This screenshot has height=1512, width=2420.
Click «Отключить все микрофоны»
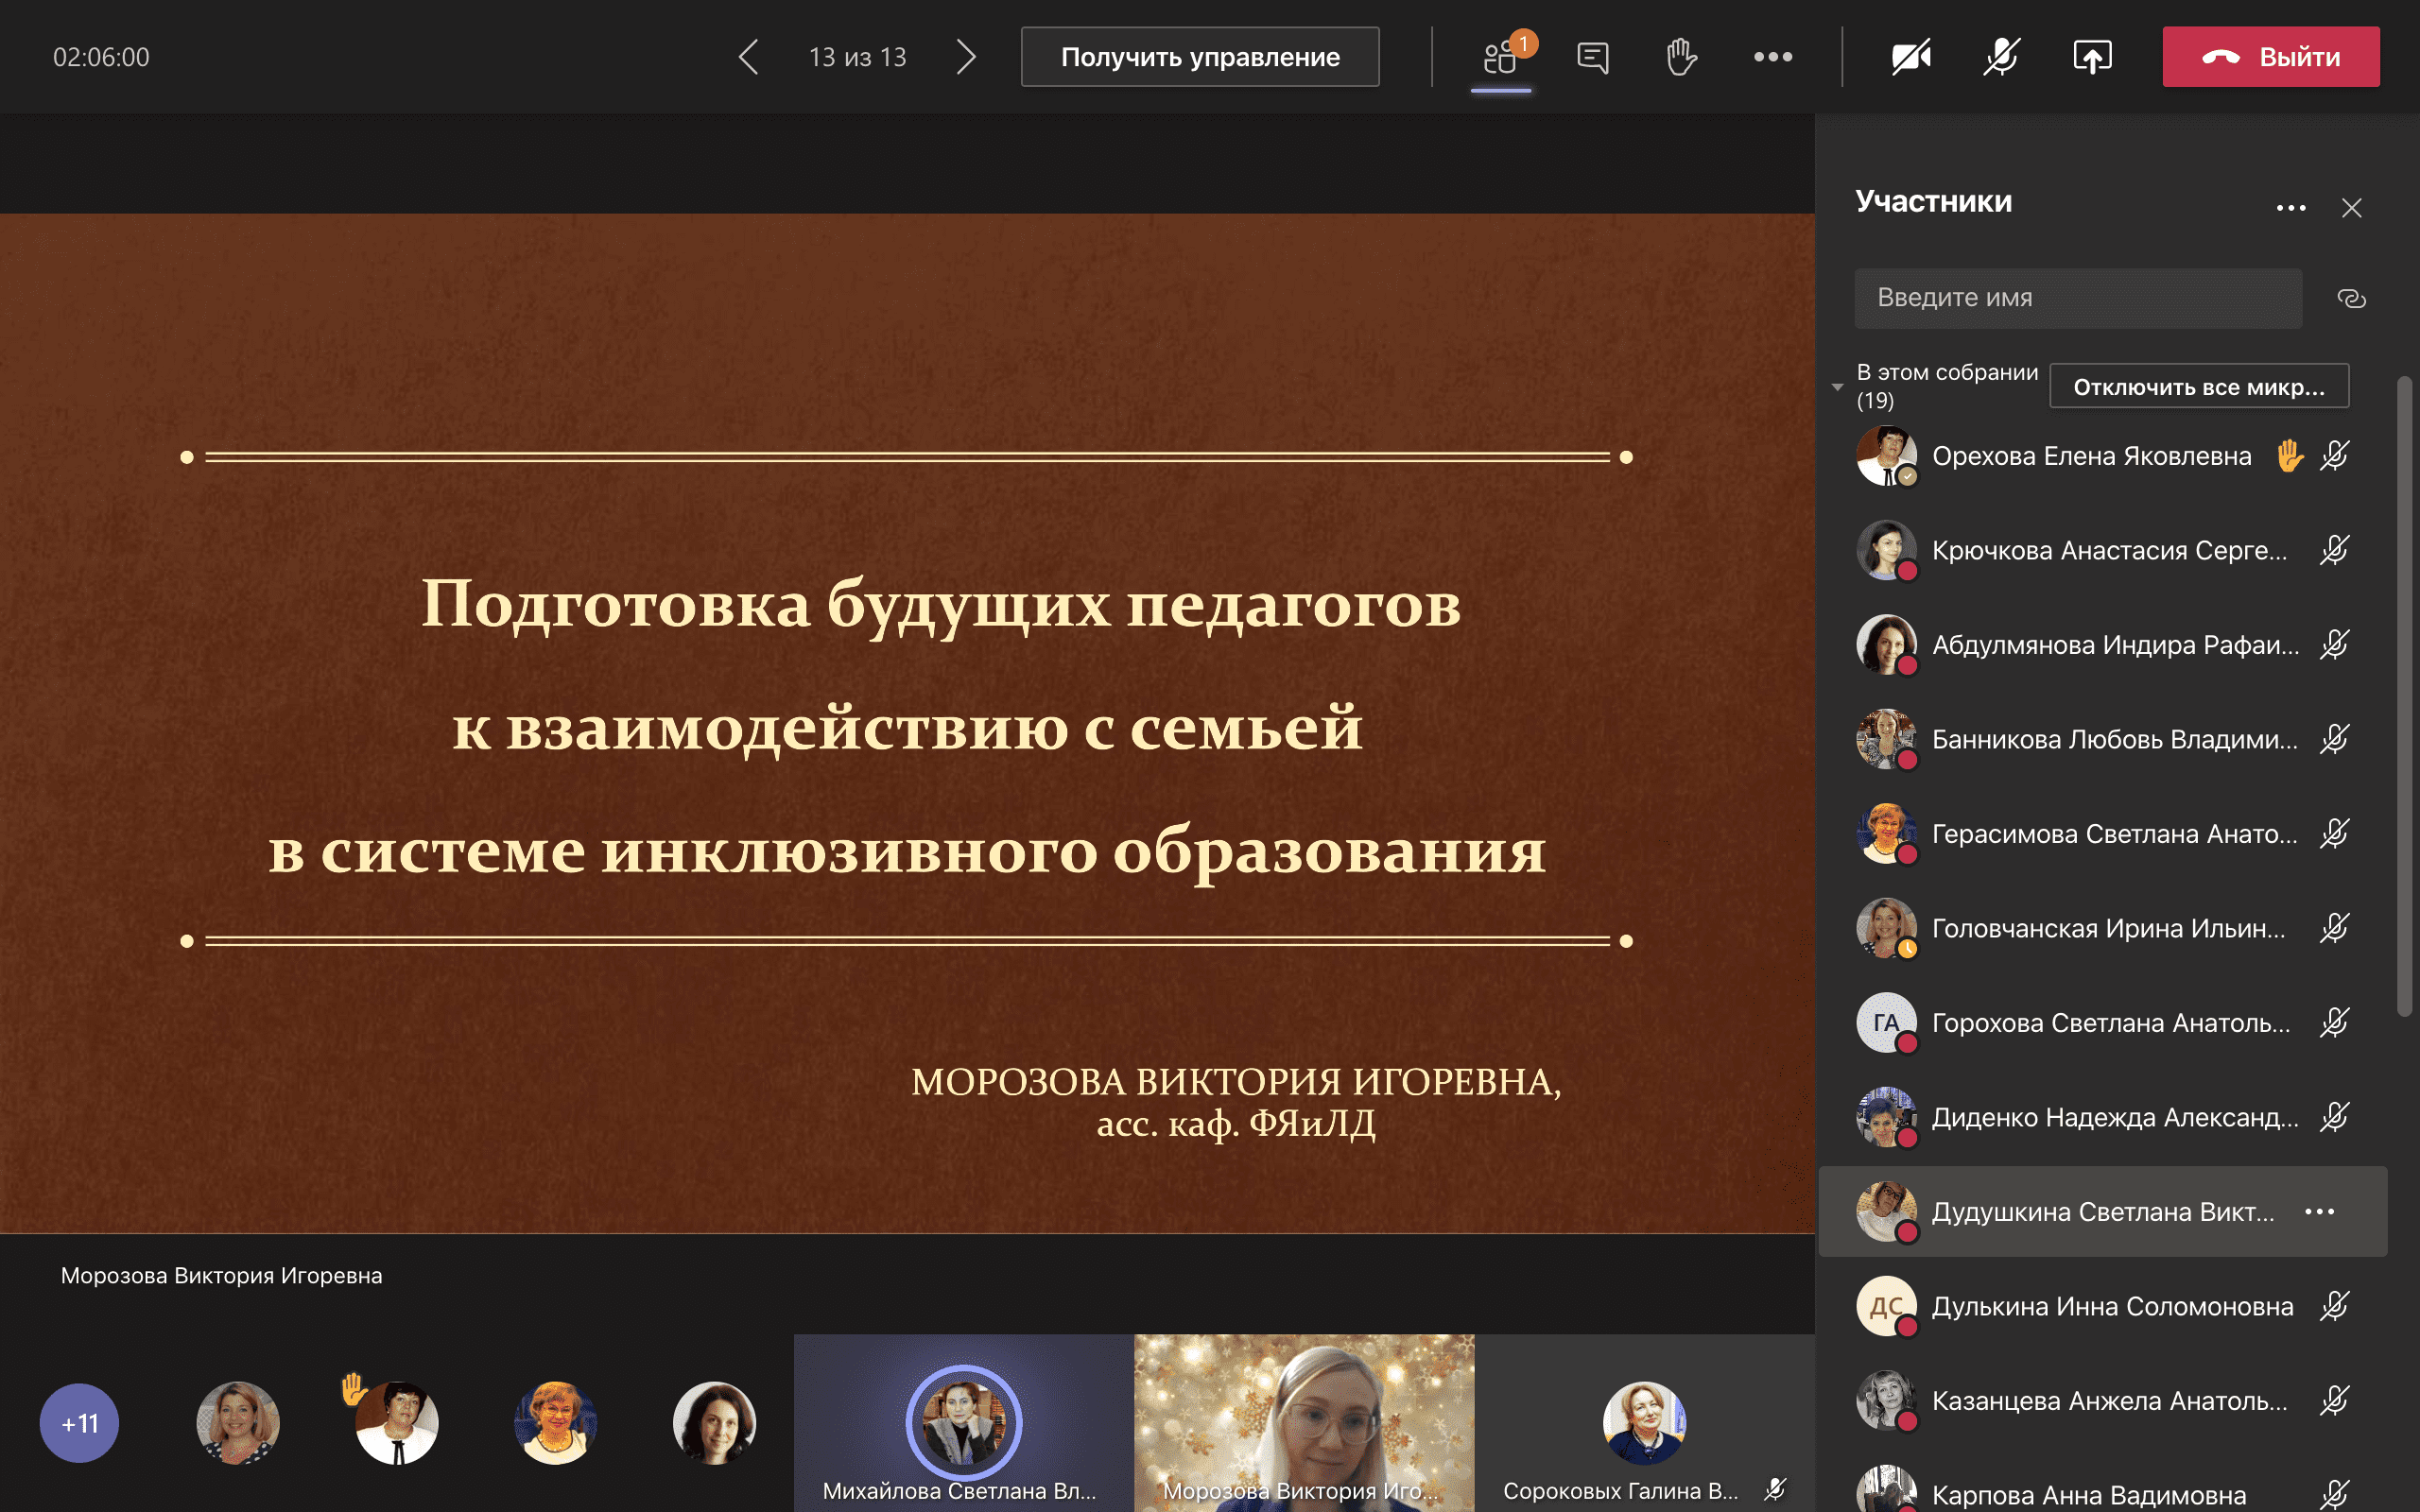pyautogui.click(x=2199, y=386)
